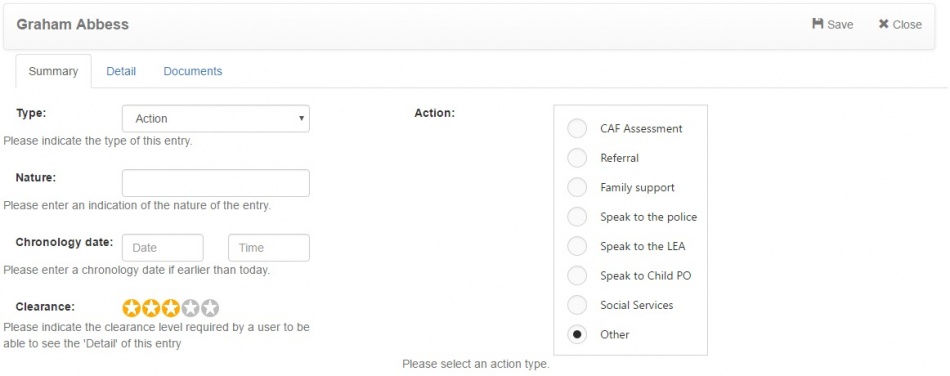950x376 pixels.
Task: Select the Other action radio button
Action: pyautogui.click(x=577, y=334)
